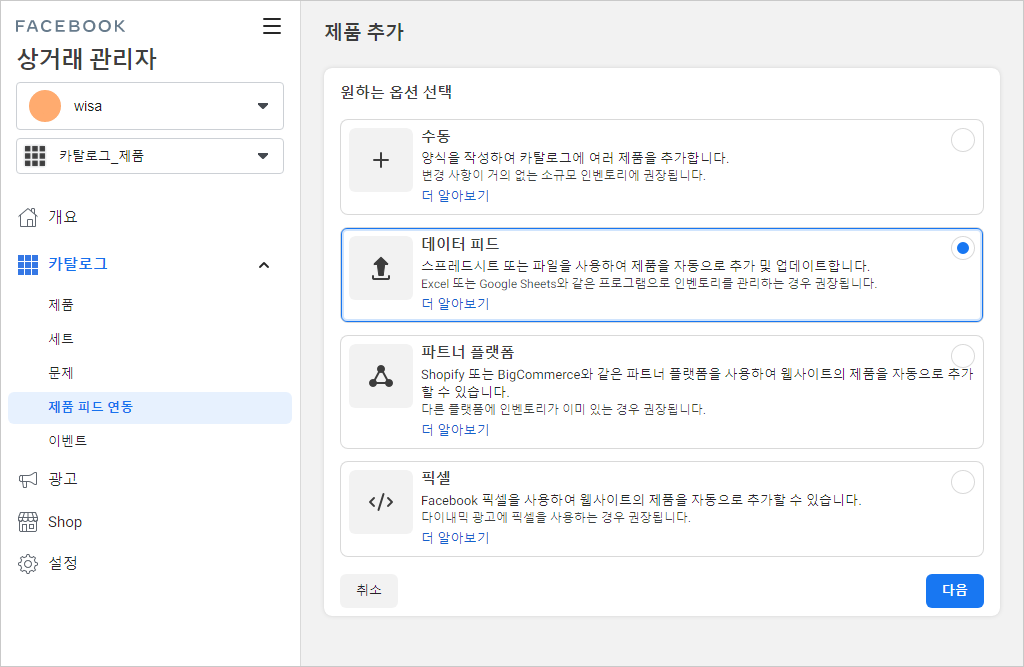Go to 광고 in the sidebar
Image resolution: width=1024 pixels, height=667 pixels.
pos(63,480)
